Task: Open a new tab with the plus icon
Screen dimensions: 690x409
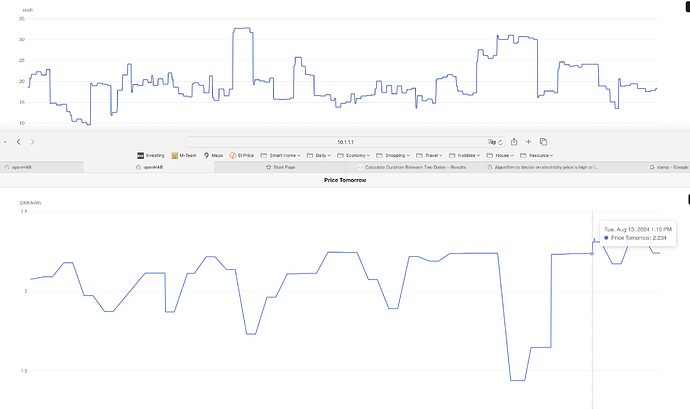Action: 529,142
